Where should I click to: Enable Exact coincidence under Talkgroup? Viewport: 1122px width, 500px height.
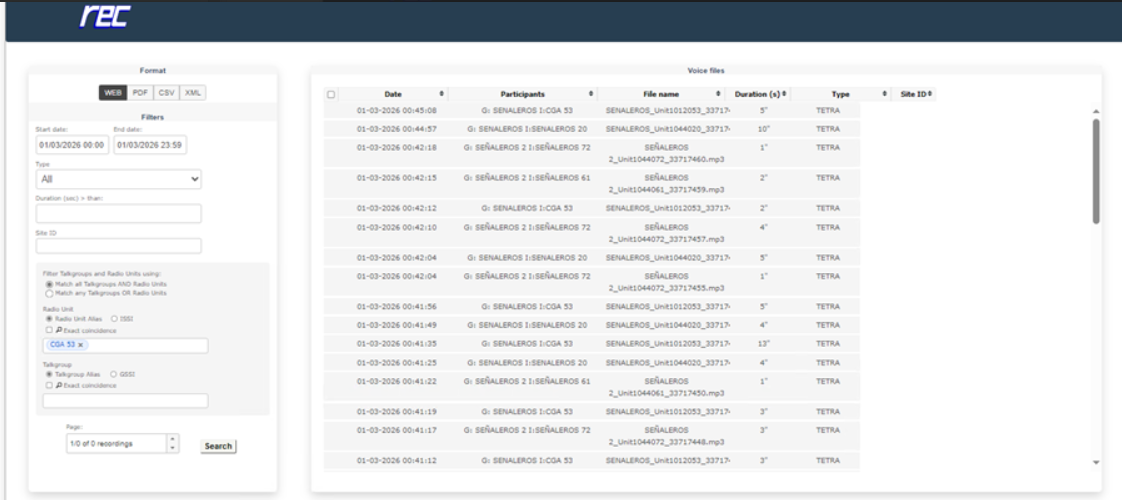[x=49, y=386]
